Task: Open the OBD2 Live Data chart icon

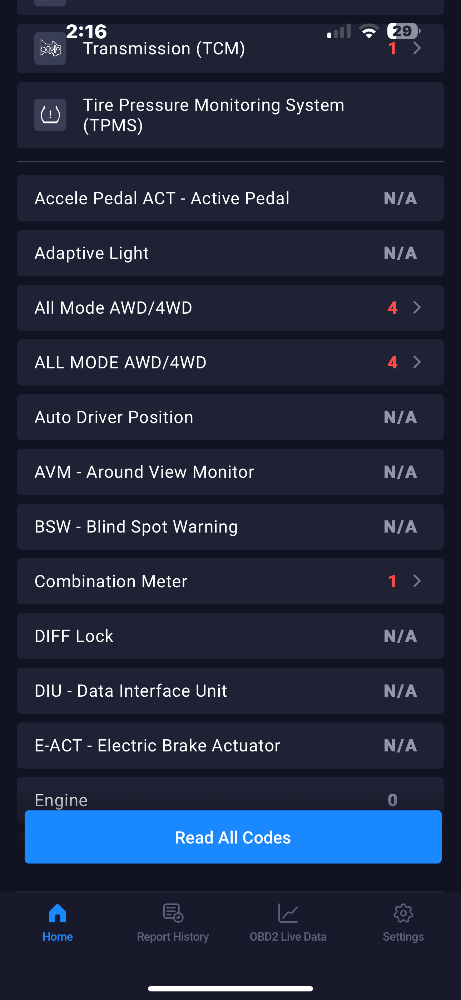Action: coord(288,913)
